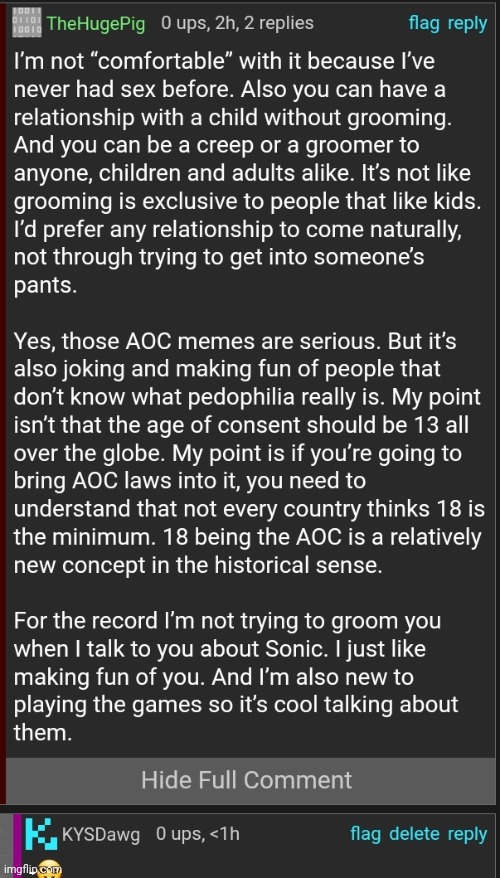The image size is (500, 878).
Task: Click the imgflip.com watermark logo
Action: 31,870
